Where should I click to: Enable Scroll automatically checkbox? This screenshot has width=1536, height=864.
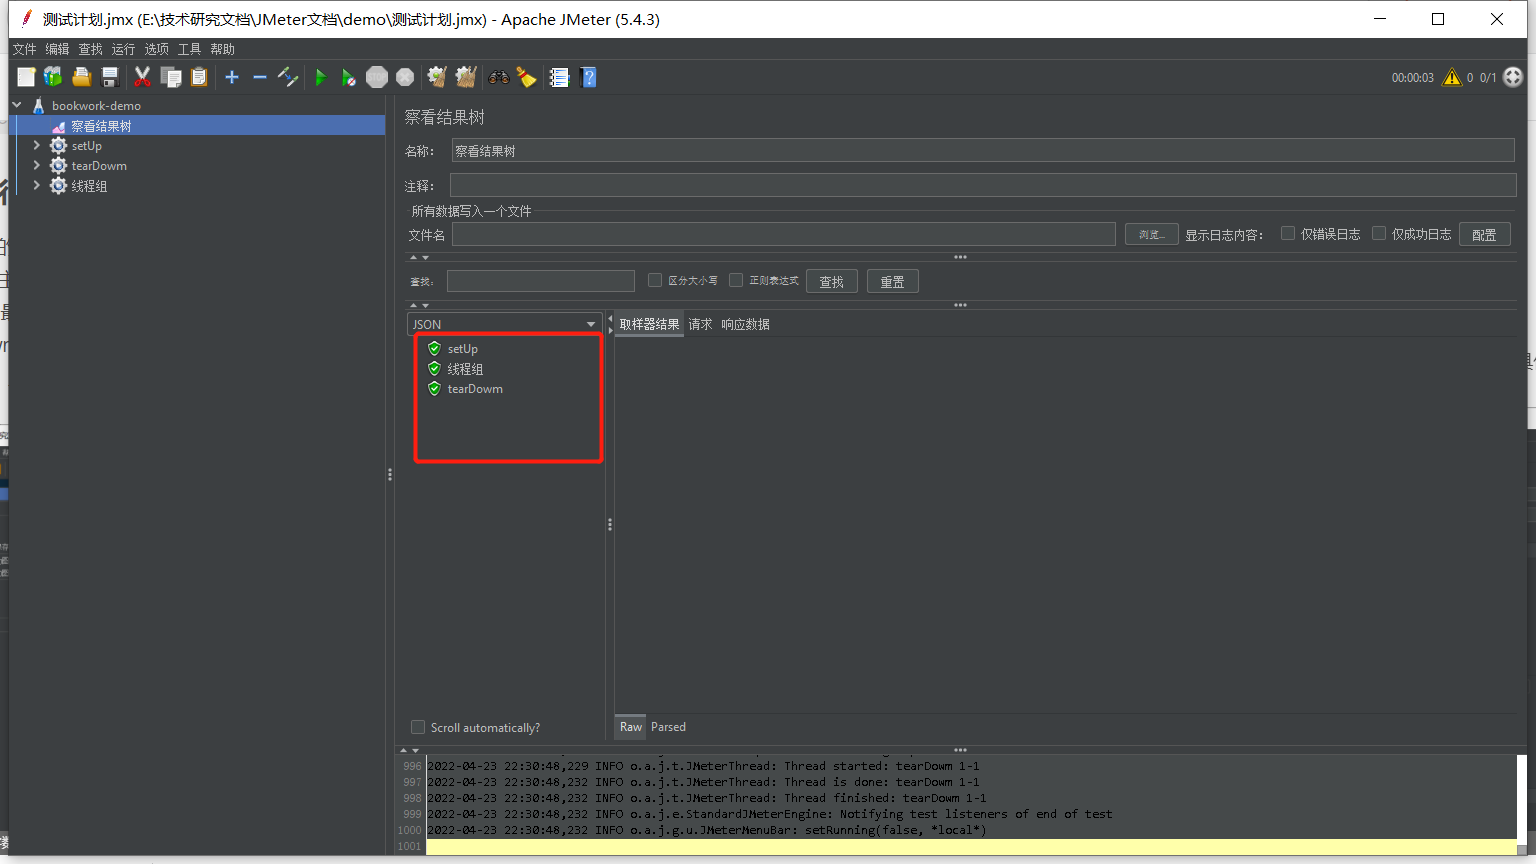tap(418, 727)
